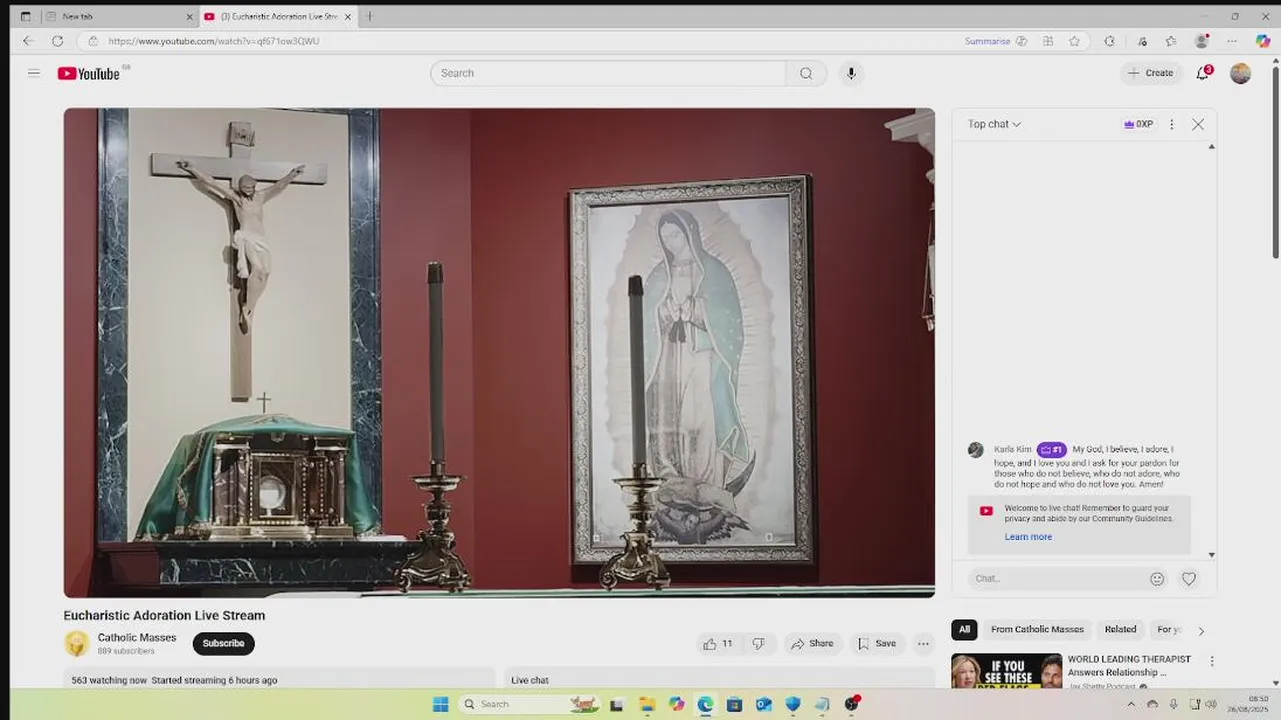
Task: Open the Catholic Masses channel name link
Action: 137,637
